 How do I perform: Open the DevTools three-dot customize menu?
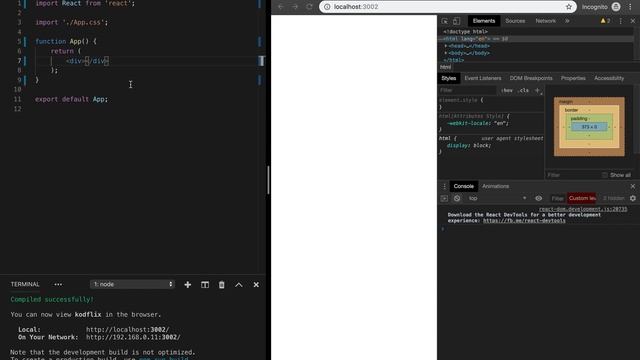pos(620,21)
